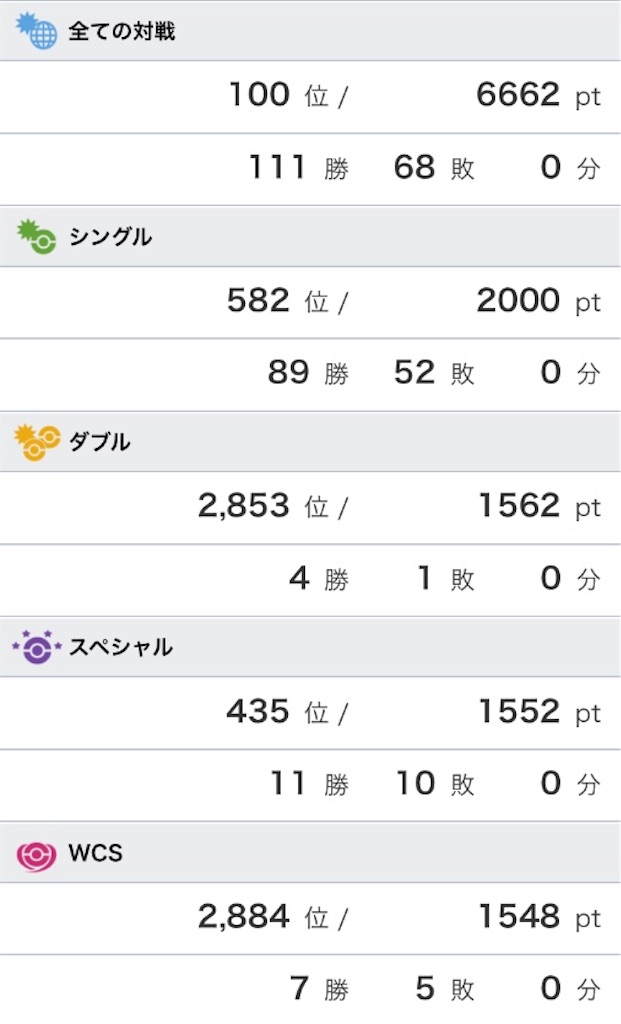
Task: Click the orange Double battle icon
Action: pos(37,442)
